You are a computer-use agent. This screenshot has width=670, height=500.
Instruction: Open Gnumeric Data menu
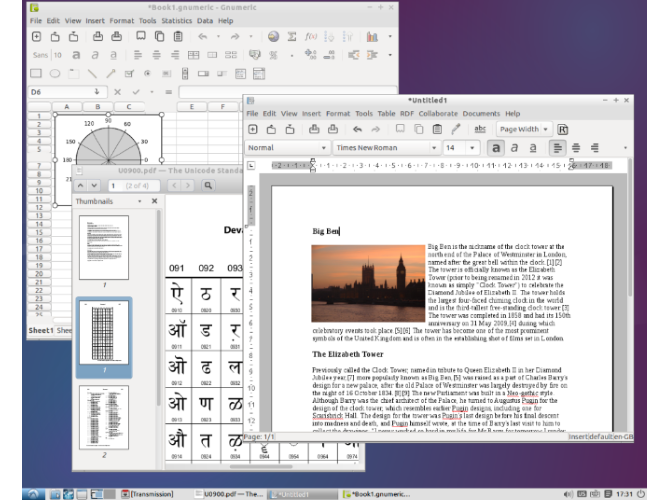click(205, 21)
